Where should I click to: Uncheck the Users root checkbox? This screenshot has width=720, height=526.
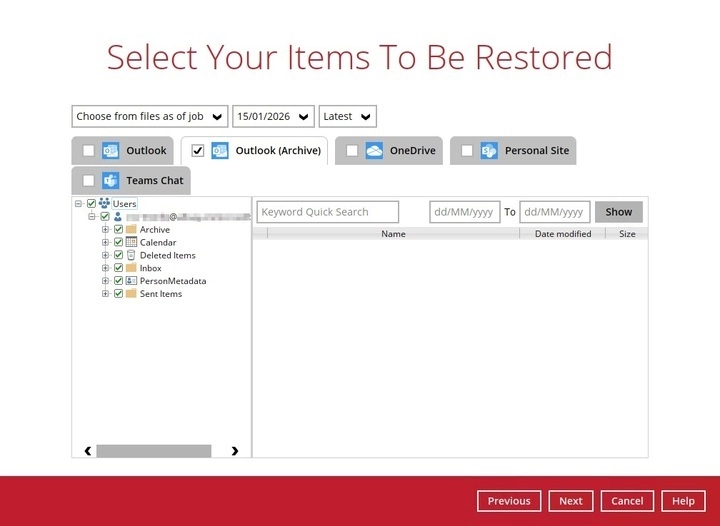tap(91, 203)
